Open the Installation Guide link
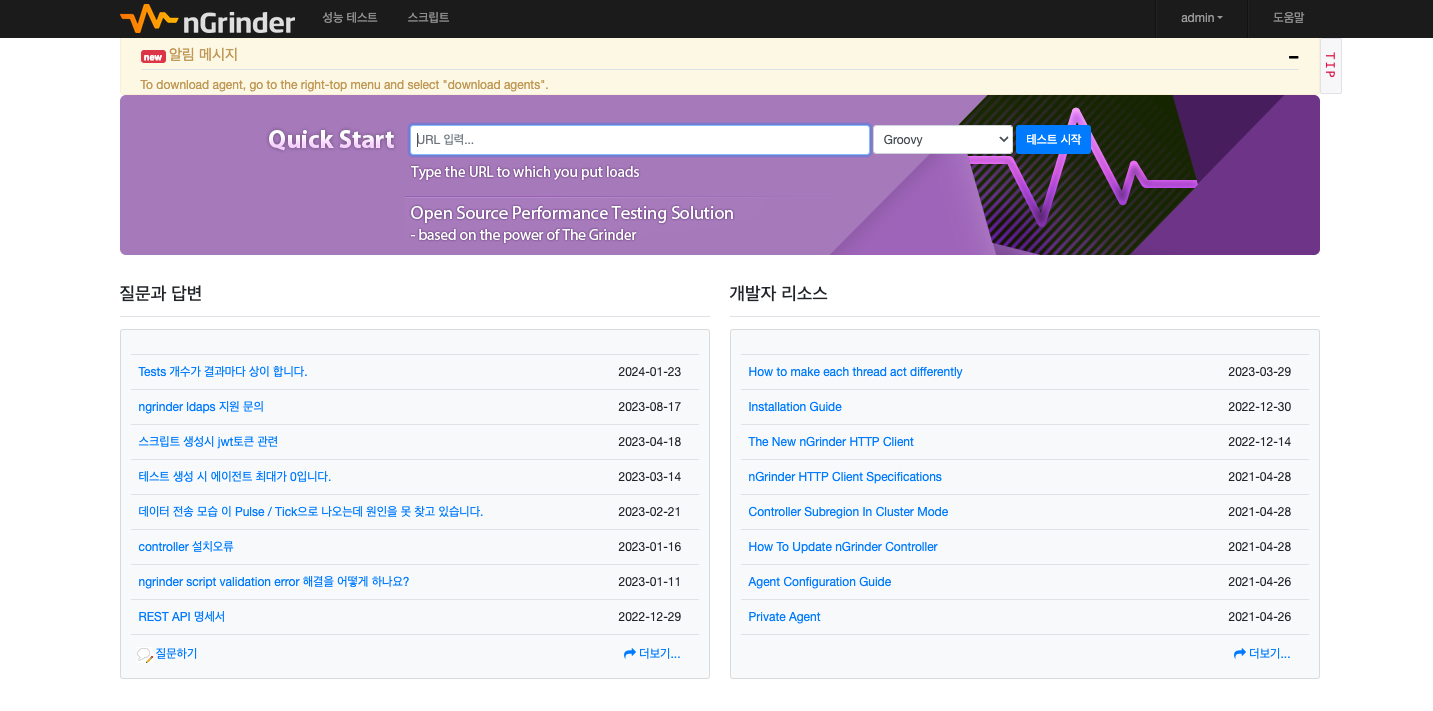 pos(795,407)
